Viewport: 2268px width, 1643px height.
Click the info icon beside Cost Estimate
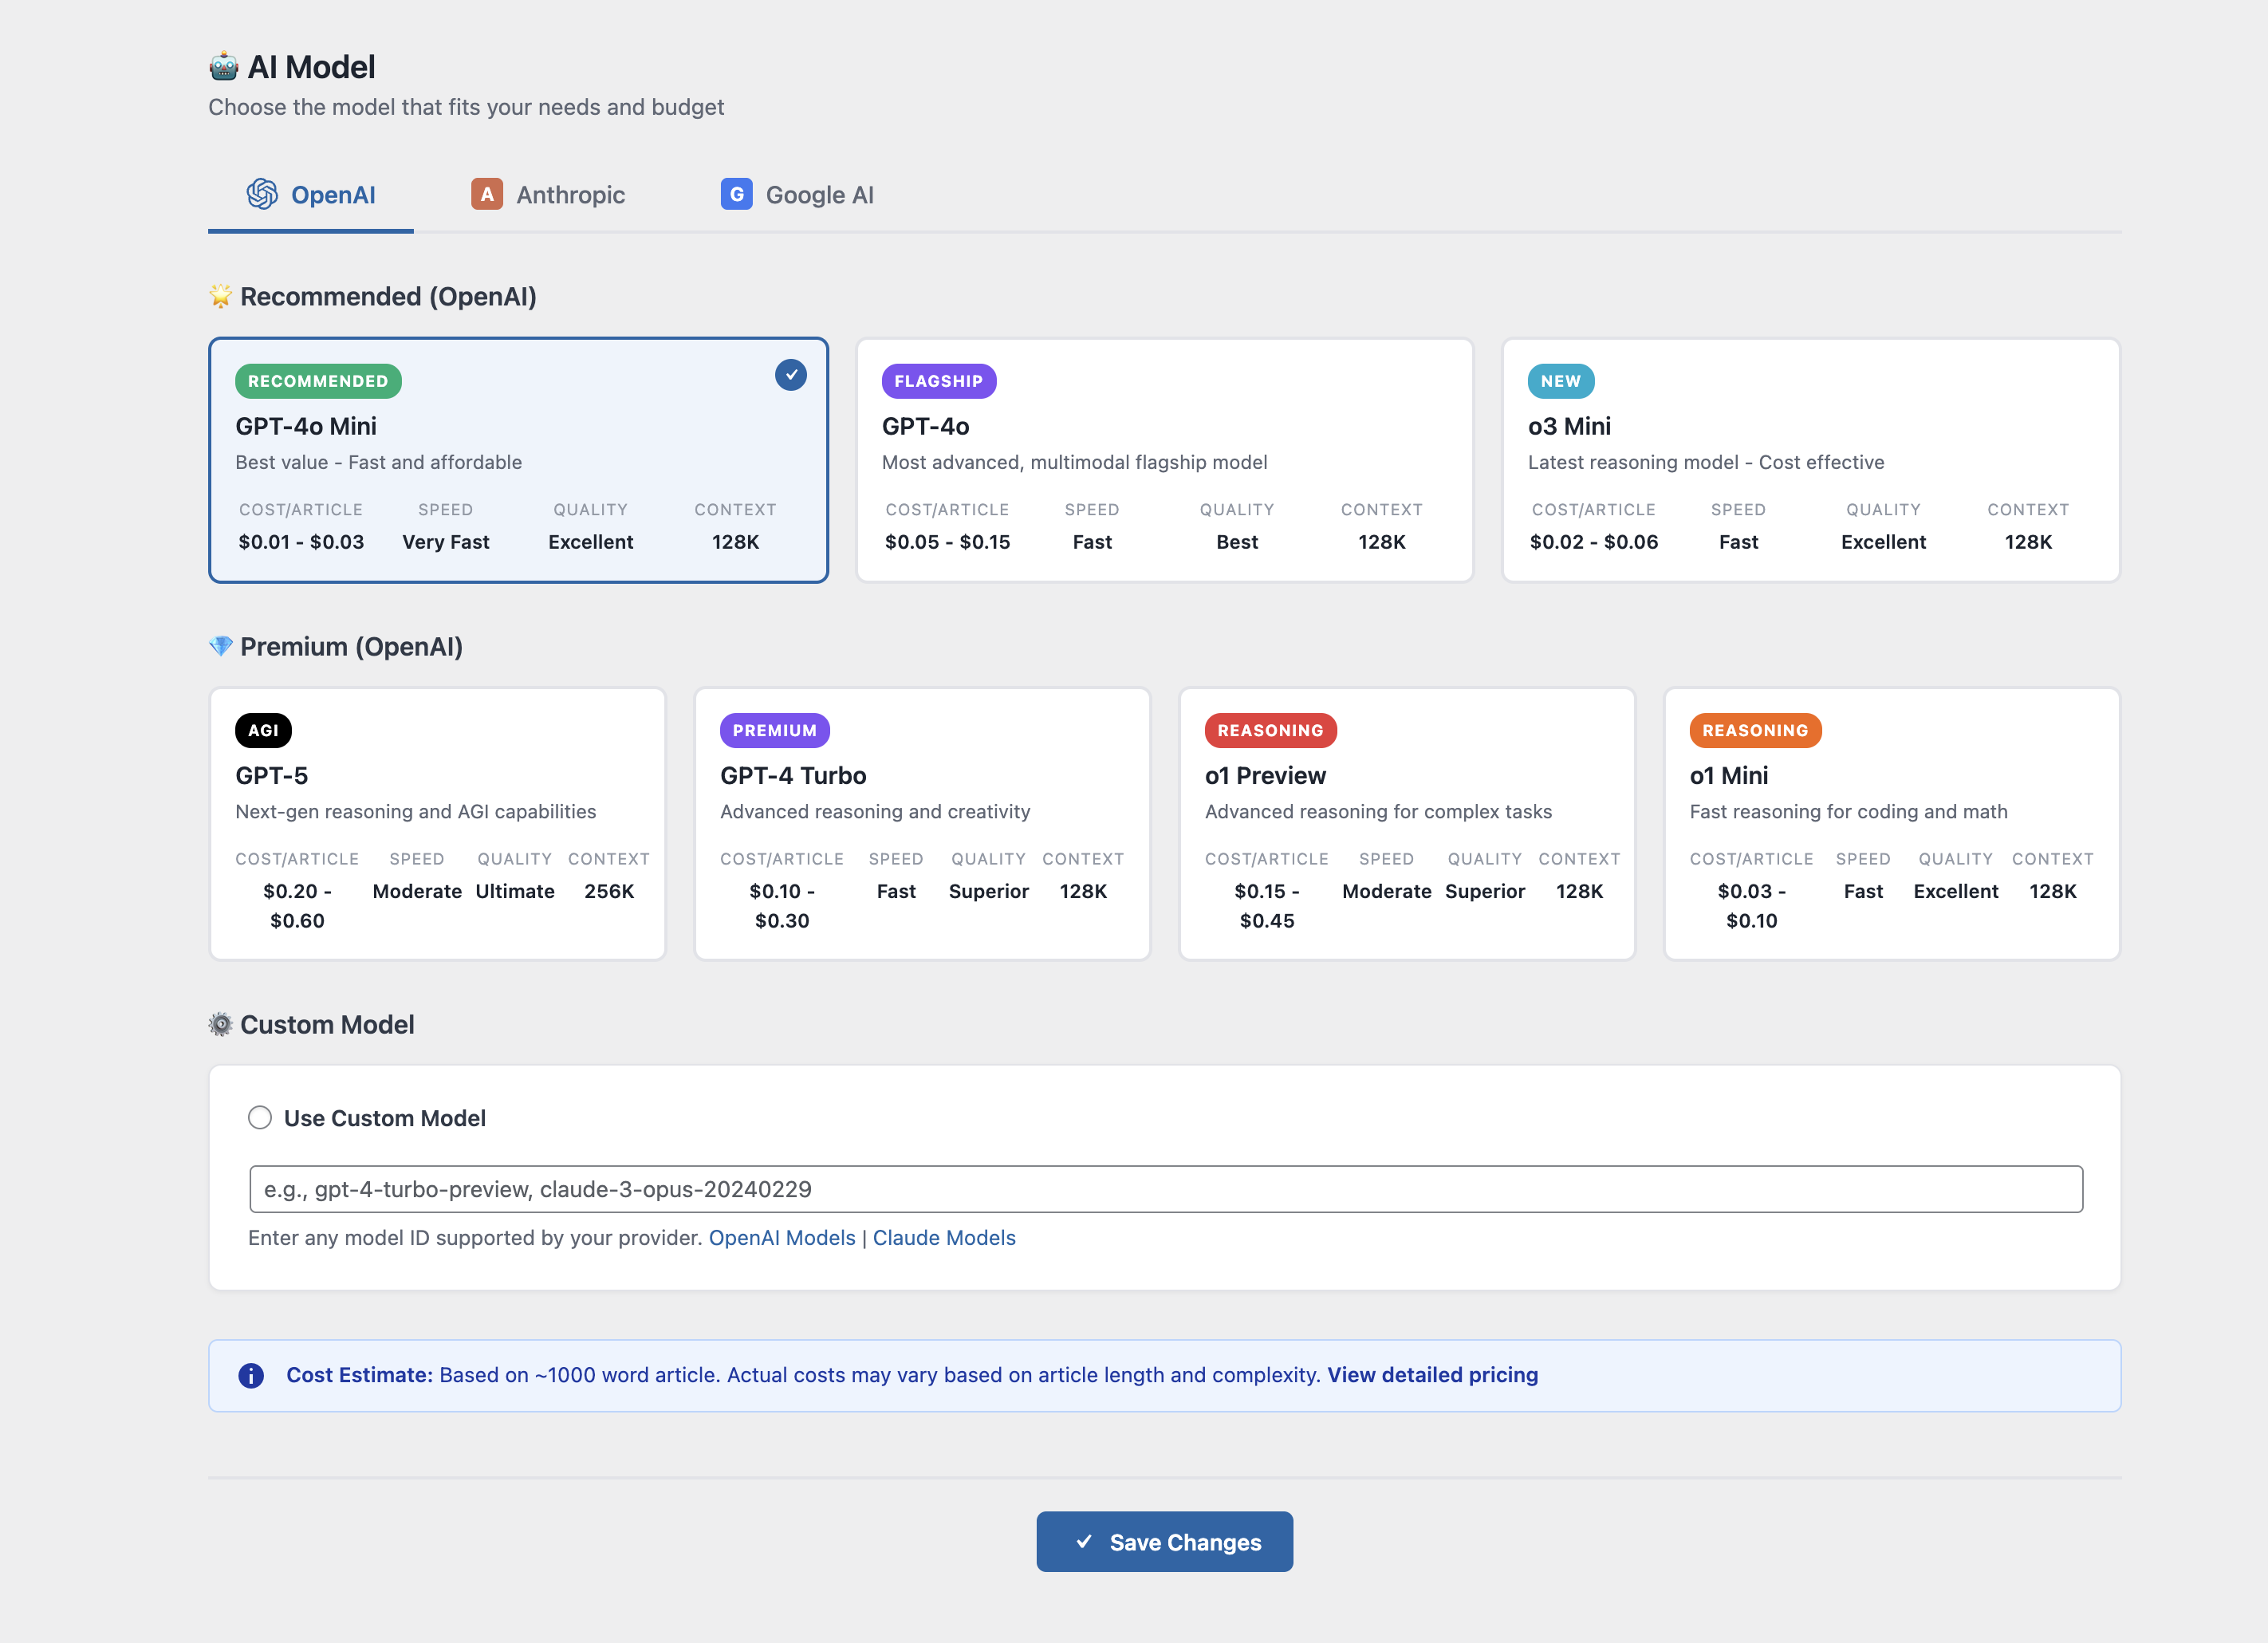click(251, 1376)
